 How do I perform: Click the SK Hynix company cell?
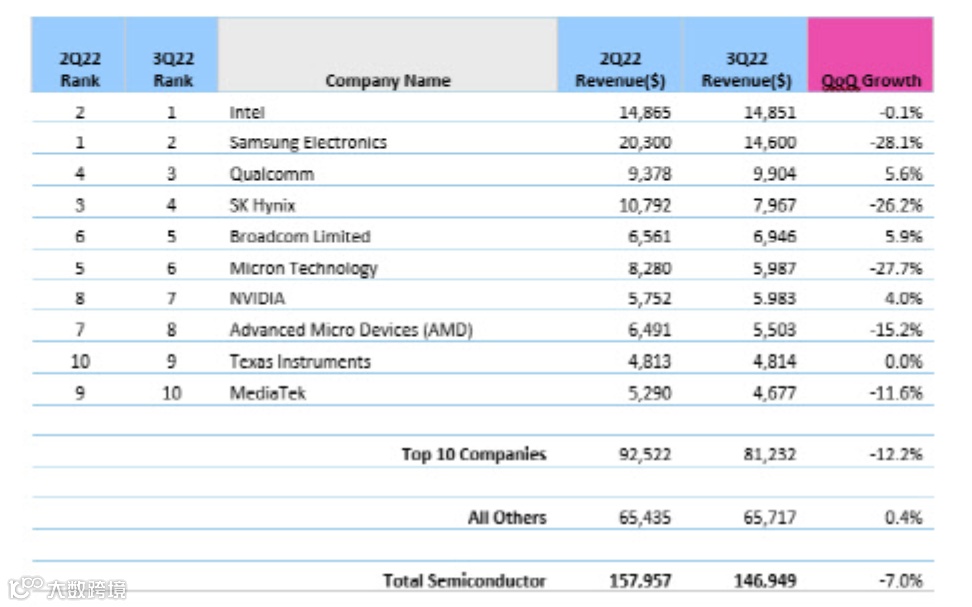point(262,205)
